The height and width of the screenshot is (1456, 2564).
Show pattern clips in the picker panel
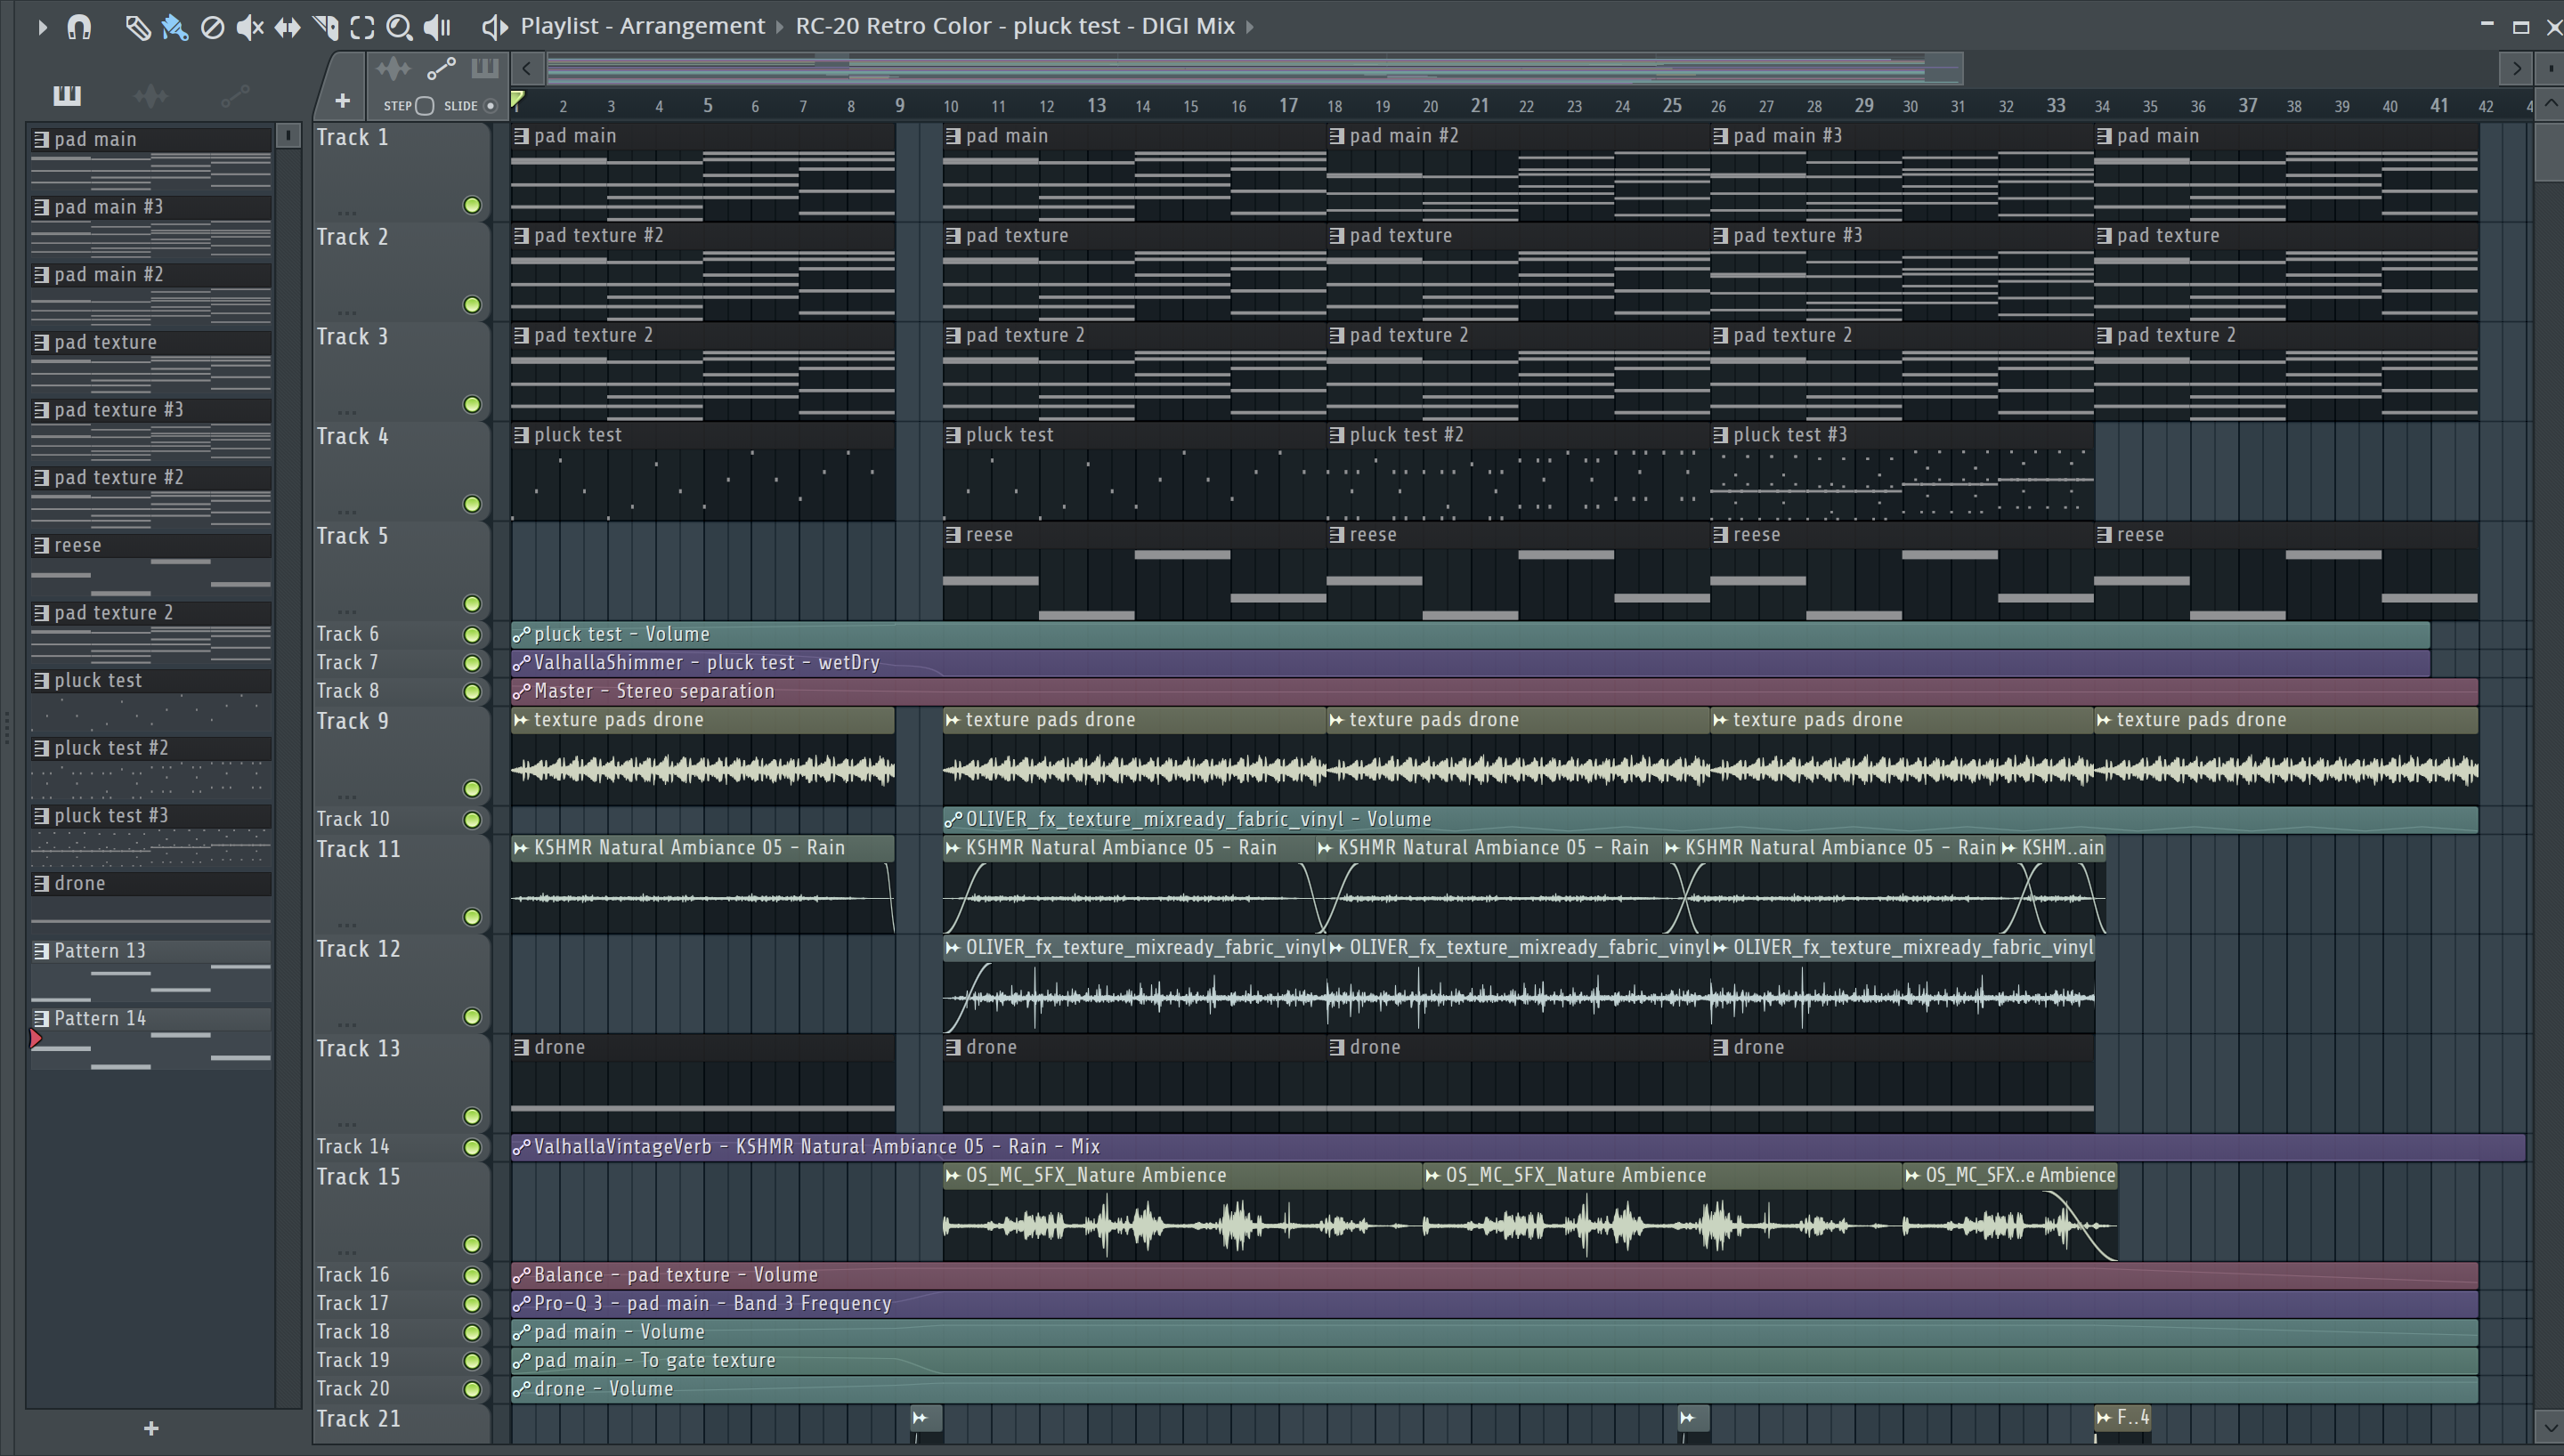[x=67, y=96]
